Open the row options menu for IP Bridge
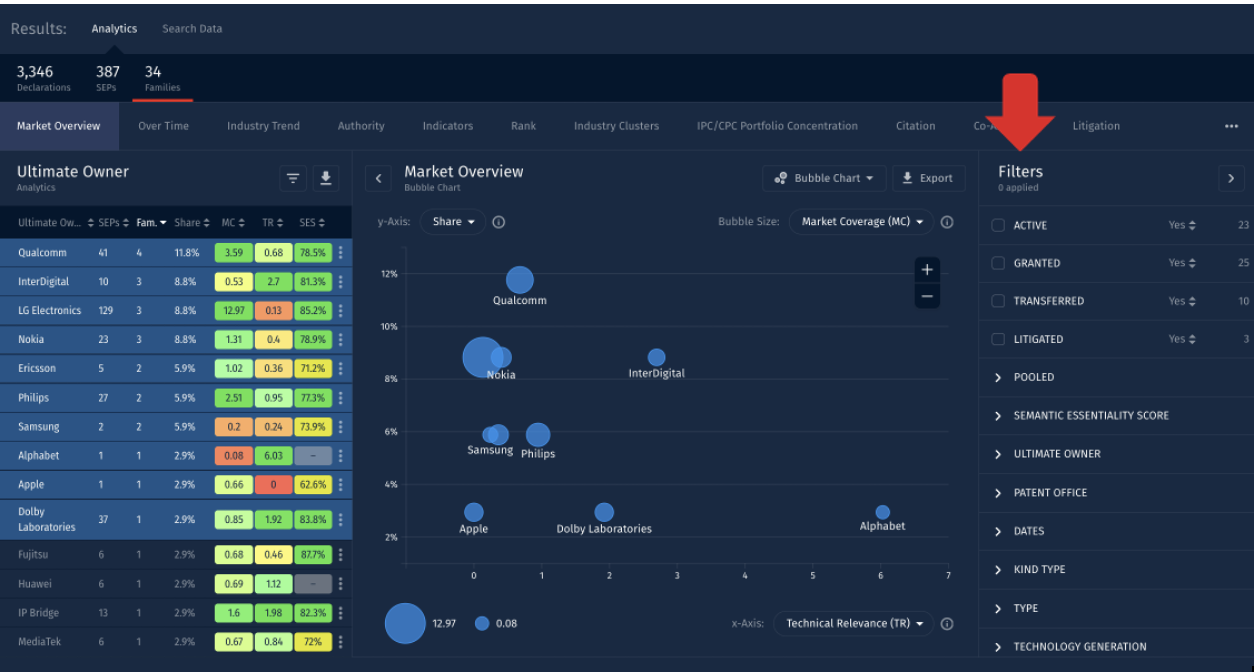The width and height of the screenshot is (1254, 672). pyautogui.click(x=341, y=613)
